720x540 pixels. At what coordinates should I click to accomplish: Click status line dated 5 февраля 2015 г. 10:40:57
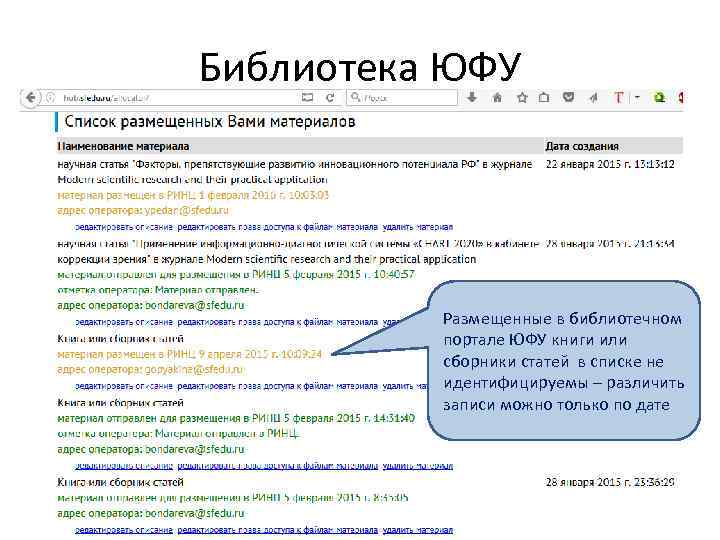236,275
